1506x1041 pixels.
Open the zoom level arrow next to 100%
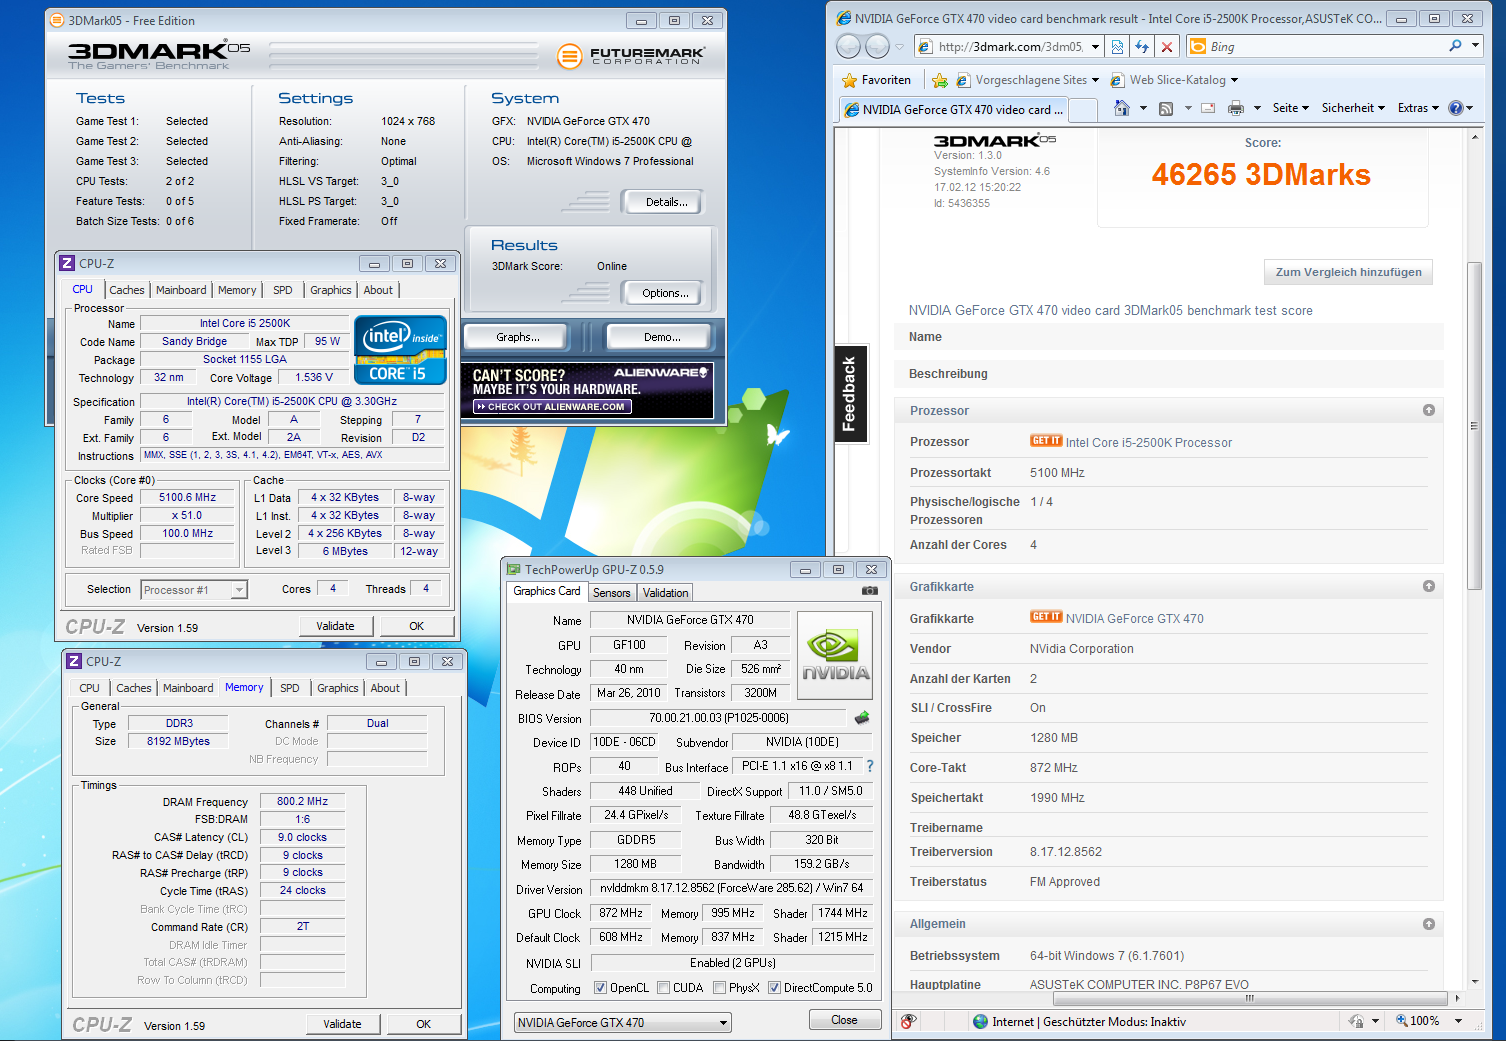point(1458,1021)
